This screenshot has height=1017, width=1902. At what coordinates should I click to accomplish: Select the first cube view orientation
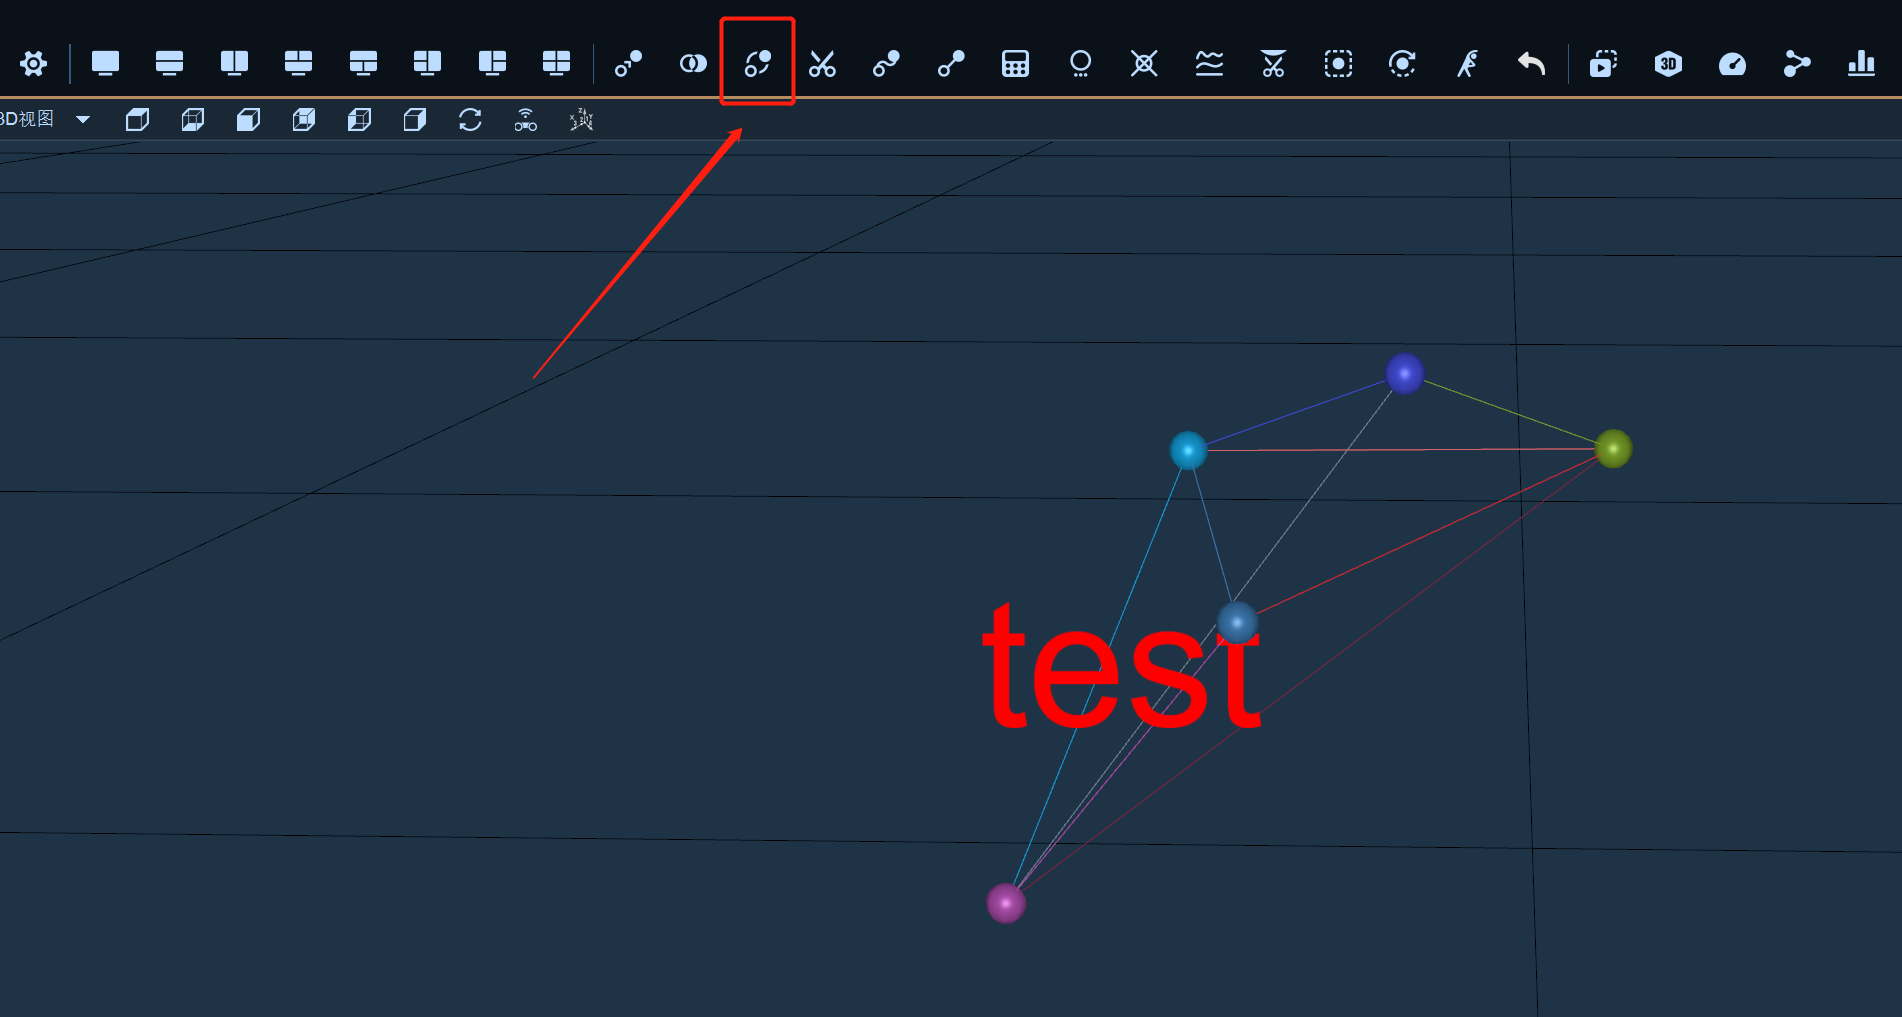[138, 120]
